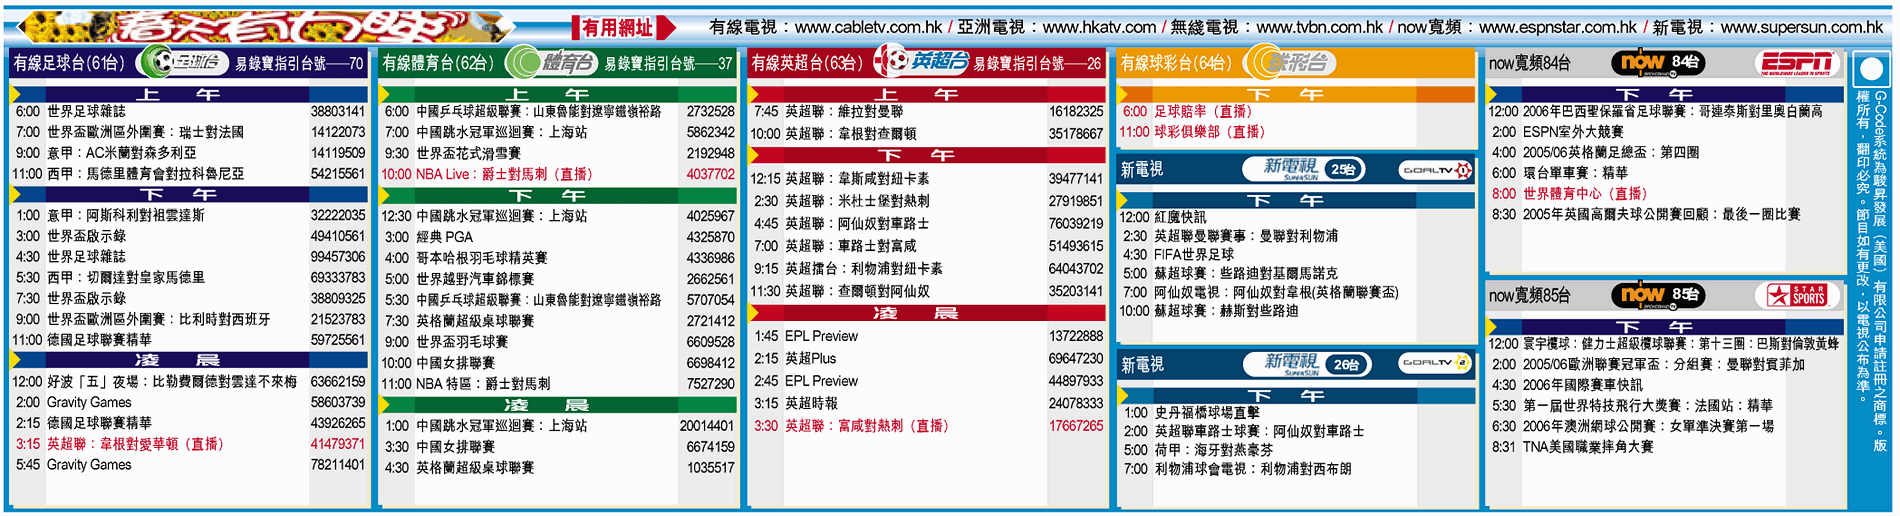Viewport: 1900px width, 516px height.
Task: Click red 球彩俱樂部（直播） listing
Action: pos(1210,132)
